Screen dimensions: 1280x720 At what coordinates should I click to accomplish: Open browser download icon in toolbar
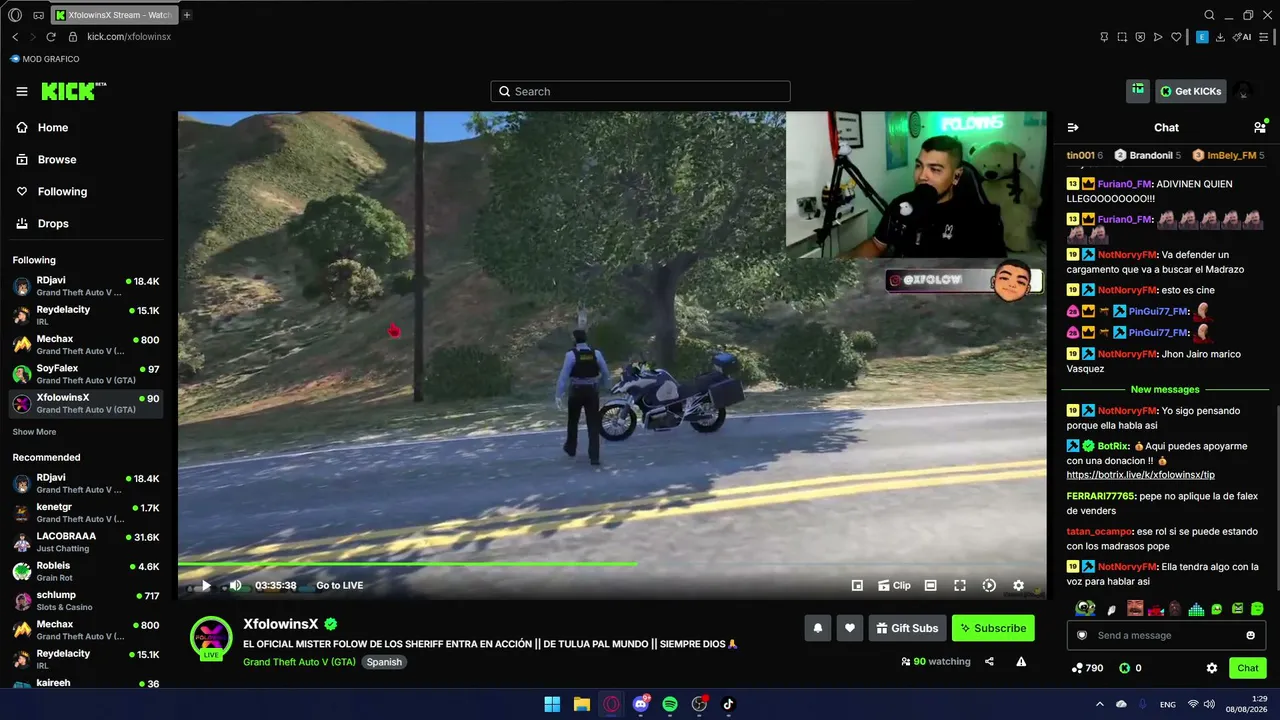point(1220,37)
